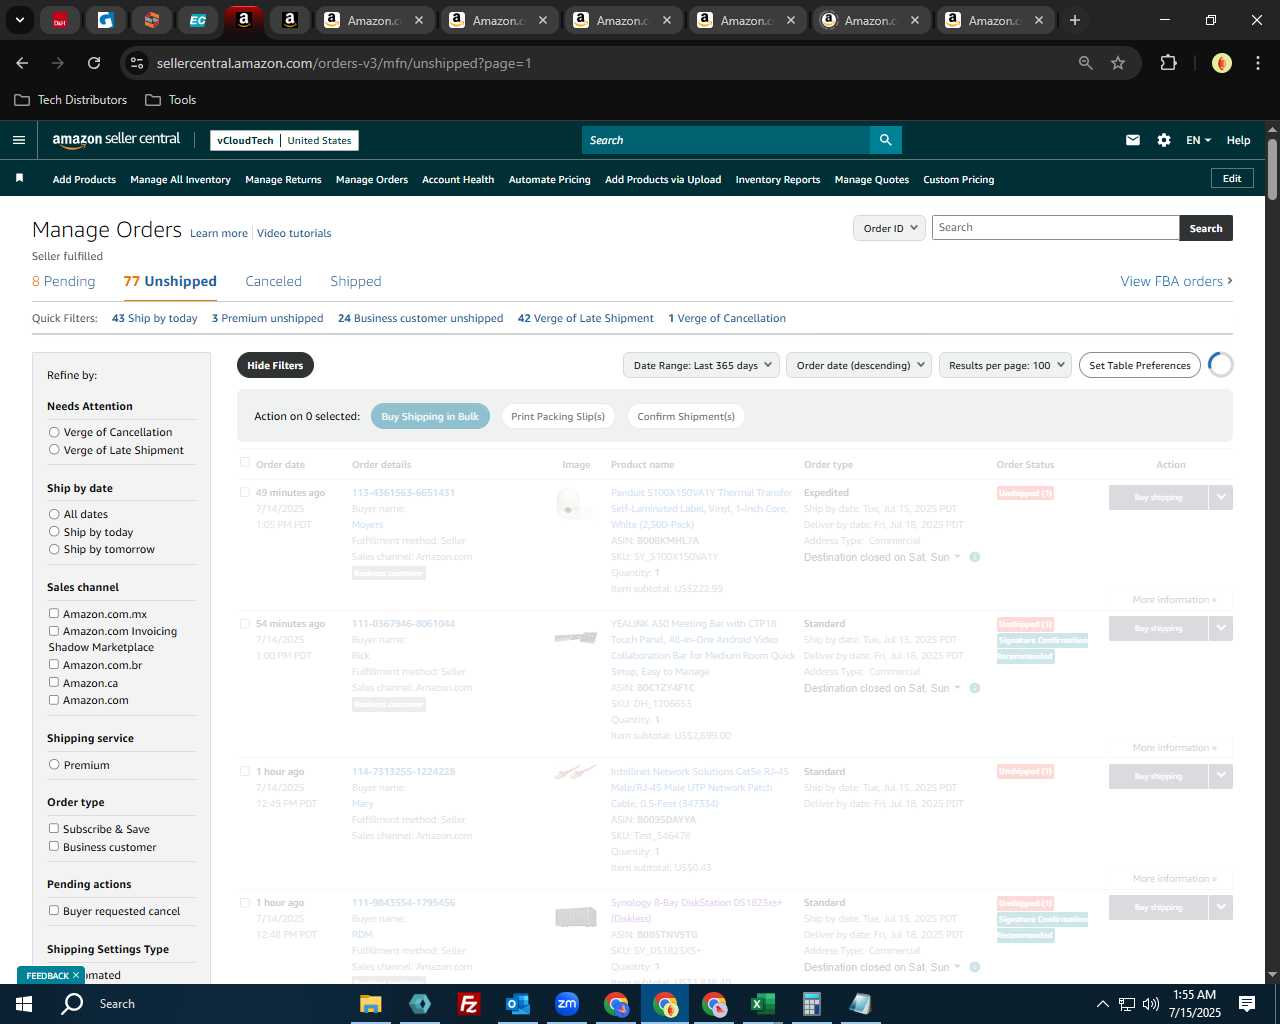Image resolution: width=1280 pixels, height=1024 pixels.
Task: Click the browser reload icon
Action: 94,63
